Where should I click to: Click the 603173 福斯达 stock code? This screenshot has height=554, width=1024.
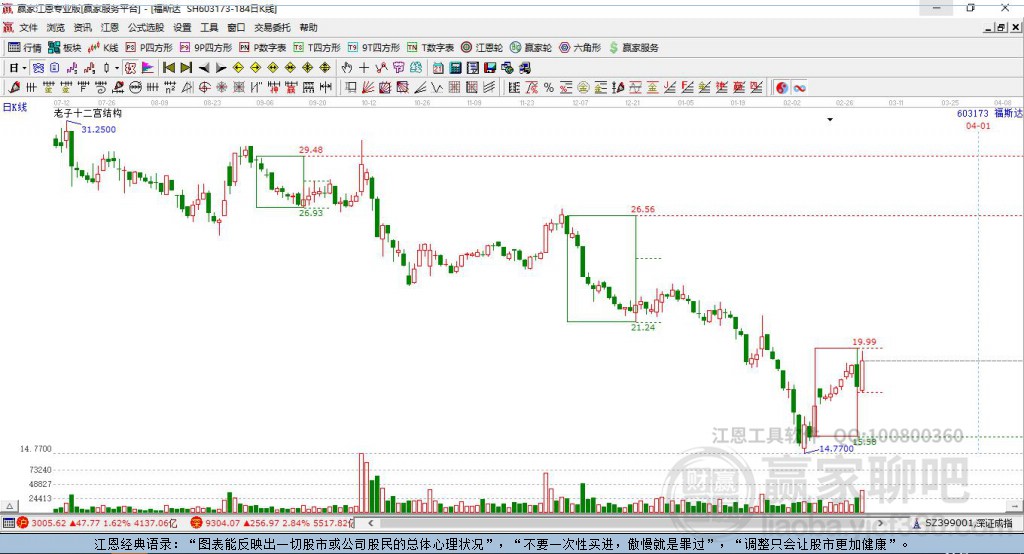click(989, 113)
